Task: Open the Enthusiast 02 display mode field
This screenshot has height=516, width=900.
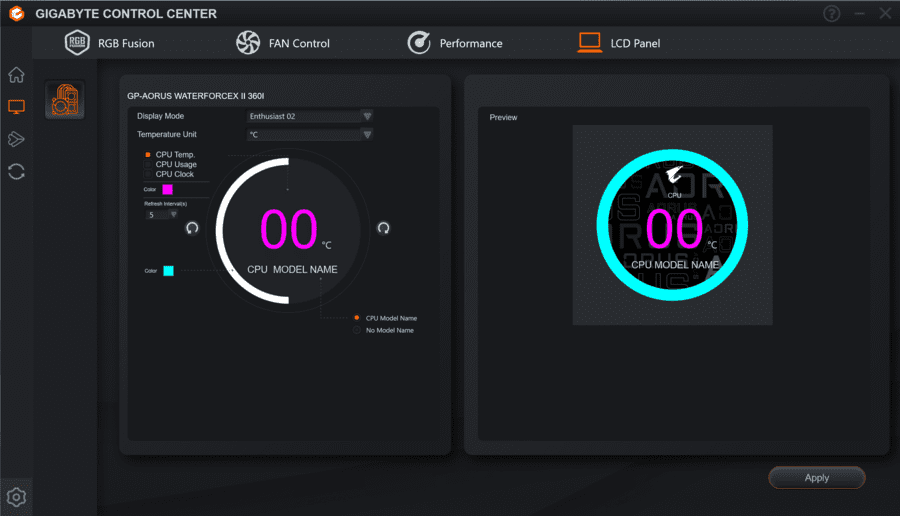Action: pos(309,116)
